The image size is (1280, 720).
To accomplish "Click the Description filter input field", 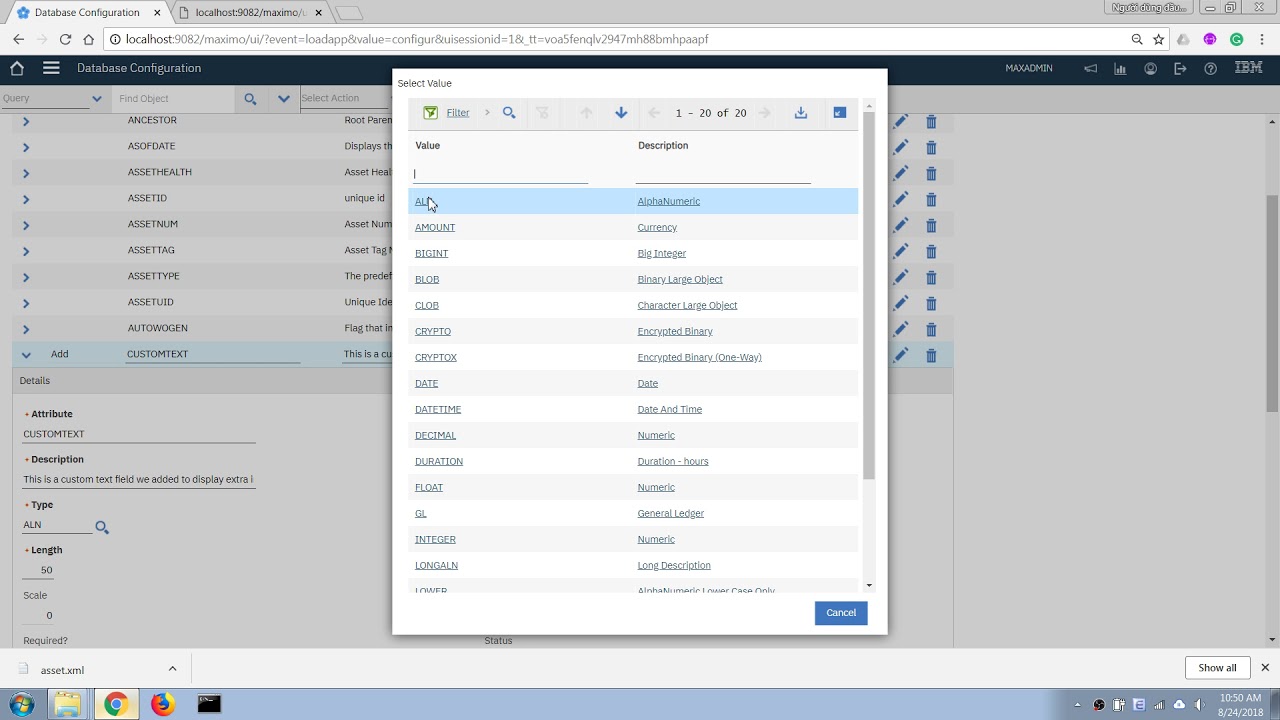I will coord(723,174).
